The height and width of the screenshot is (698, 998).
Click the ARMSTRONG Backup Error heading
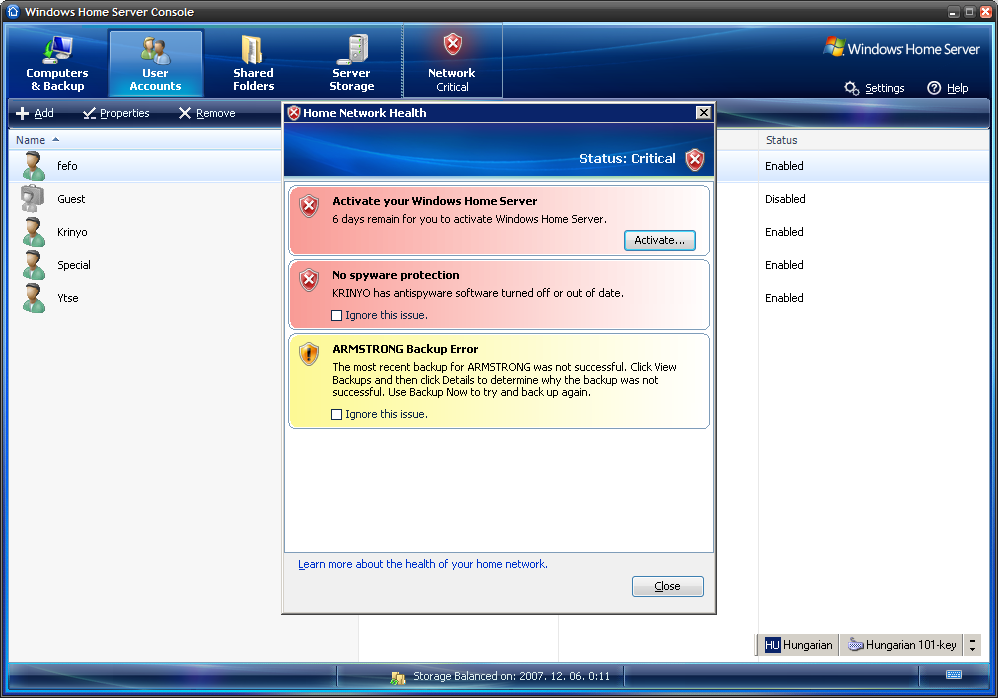[x=405, y=349]
